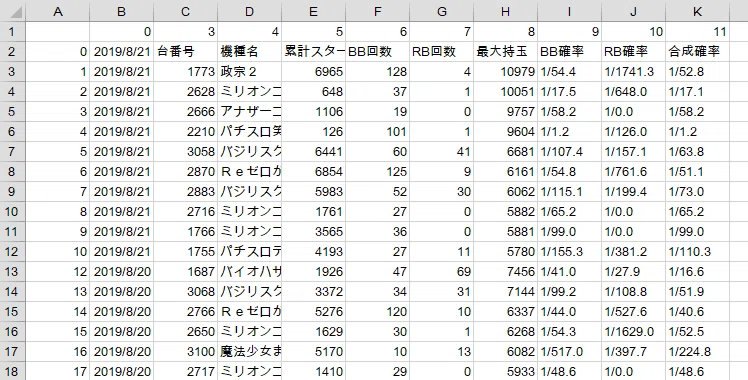Screen dimensions: 748x380
Task: Click cell with 1/99.0 in column I
Action: pyautogui.click(x=569, y=232)
